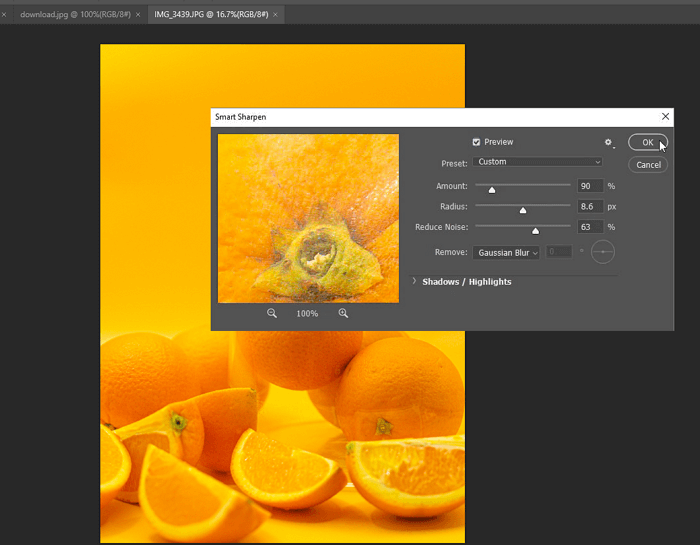Open the Smart Sharpen gear settings menu
The width and height of the screenshot is (700, 545).
point(608,143)
